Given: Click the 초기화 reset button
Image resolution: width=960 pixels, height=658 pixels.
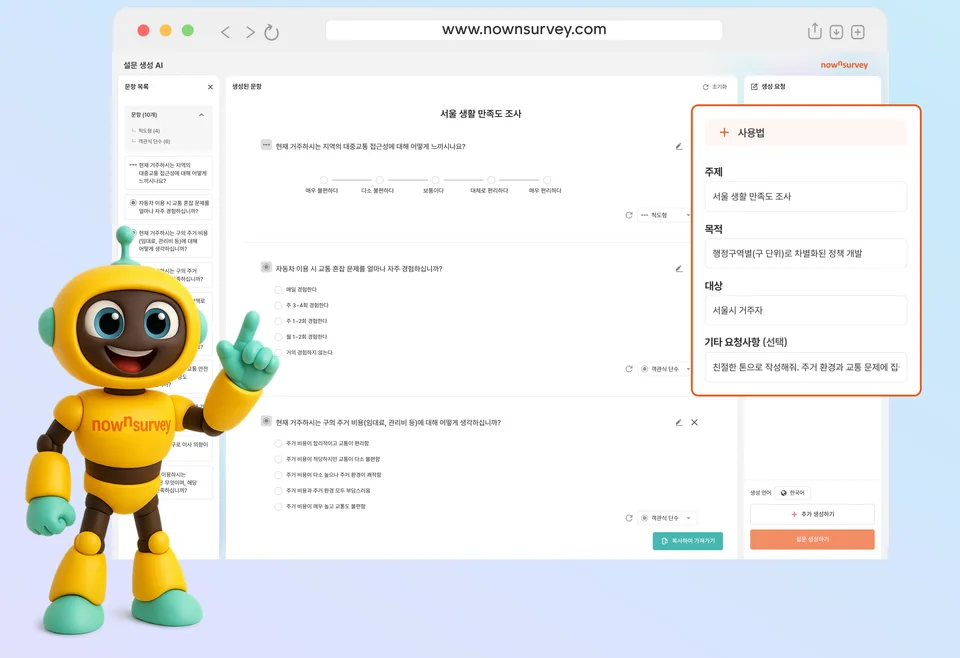Looking at the screenshot, I should 714,87.
